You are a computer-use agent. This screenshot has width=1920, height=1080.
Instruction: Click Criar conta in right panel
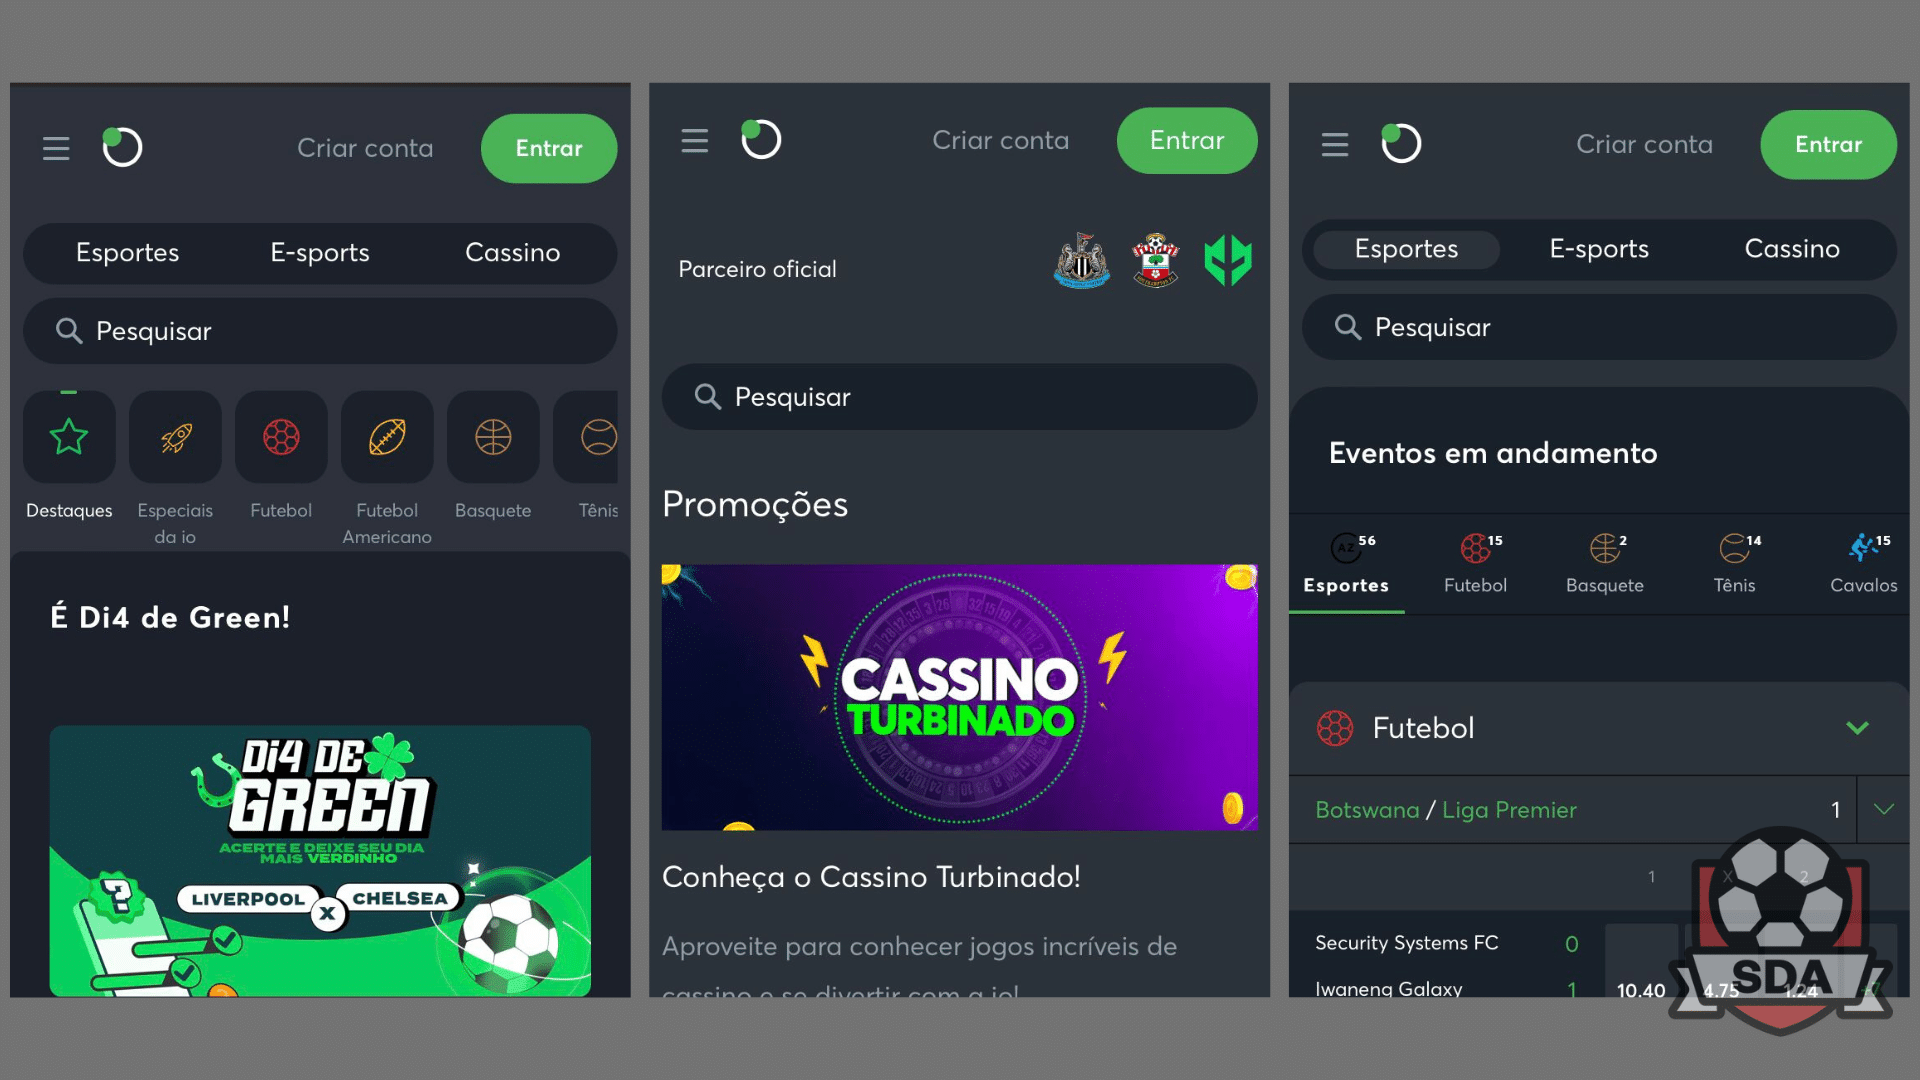1645,145
